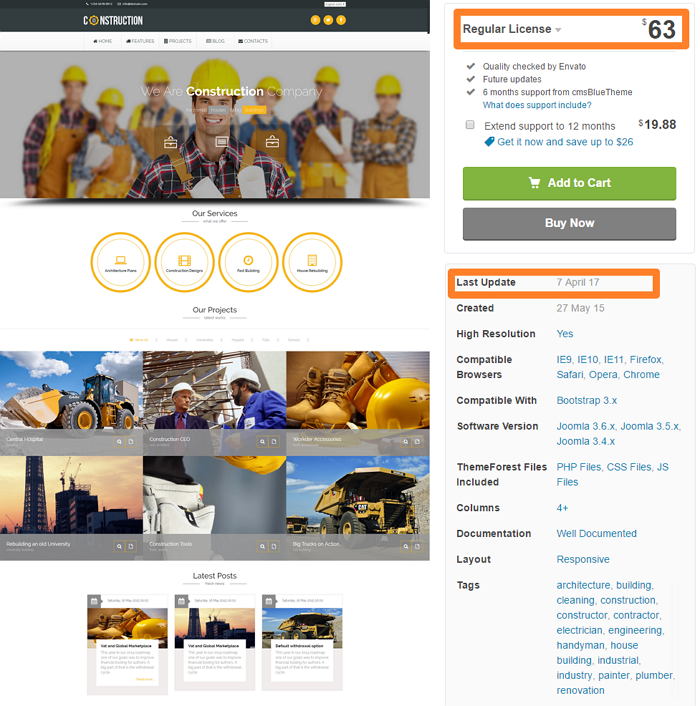Click the CONSTRUCTION logo

(x=113, y=20)
